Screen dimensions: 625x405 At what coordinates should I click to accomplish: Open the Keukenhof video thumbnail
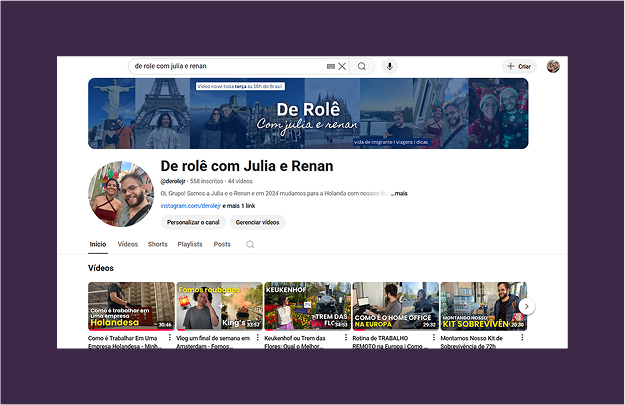click(x=307, y=306)
